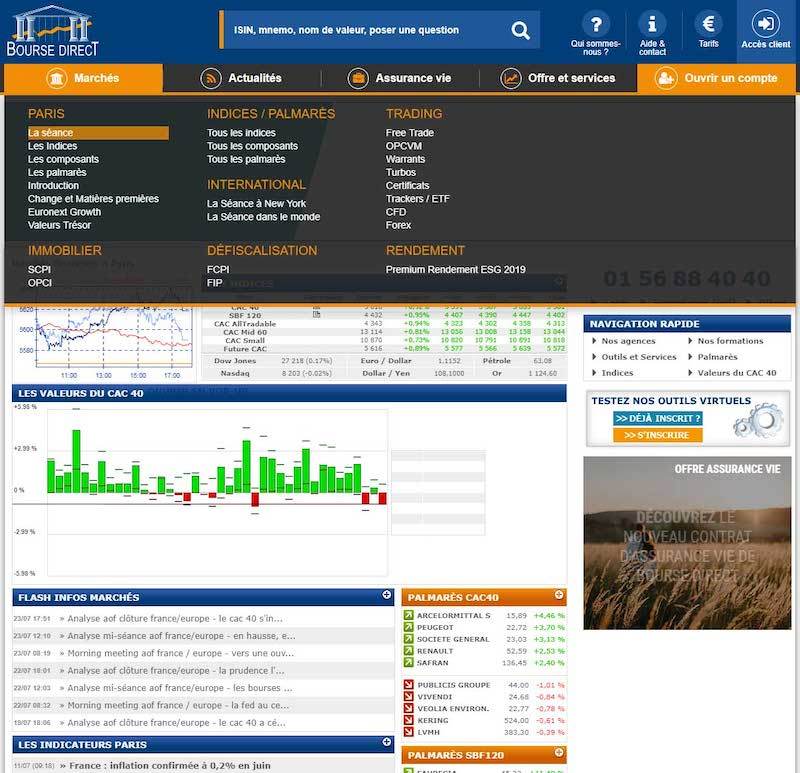Expand the Palmarès SBF120 plus icon

pos(559,753)
